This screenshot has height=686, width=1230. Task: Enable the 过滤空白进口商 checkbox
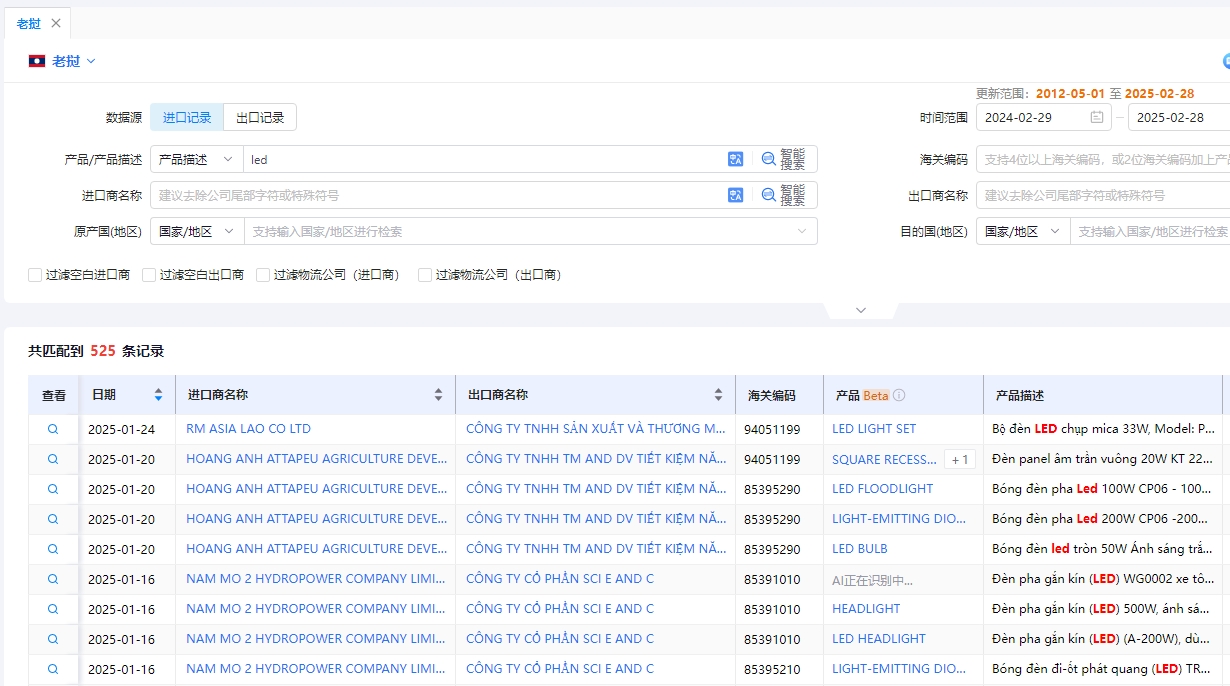tap(34, 274)
